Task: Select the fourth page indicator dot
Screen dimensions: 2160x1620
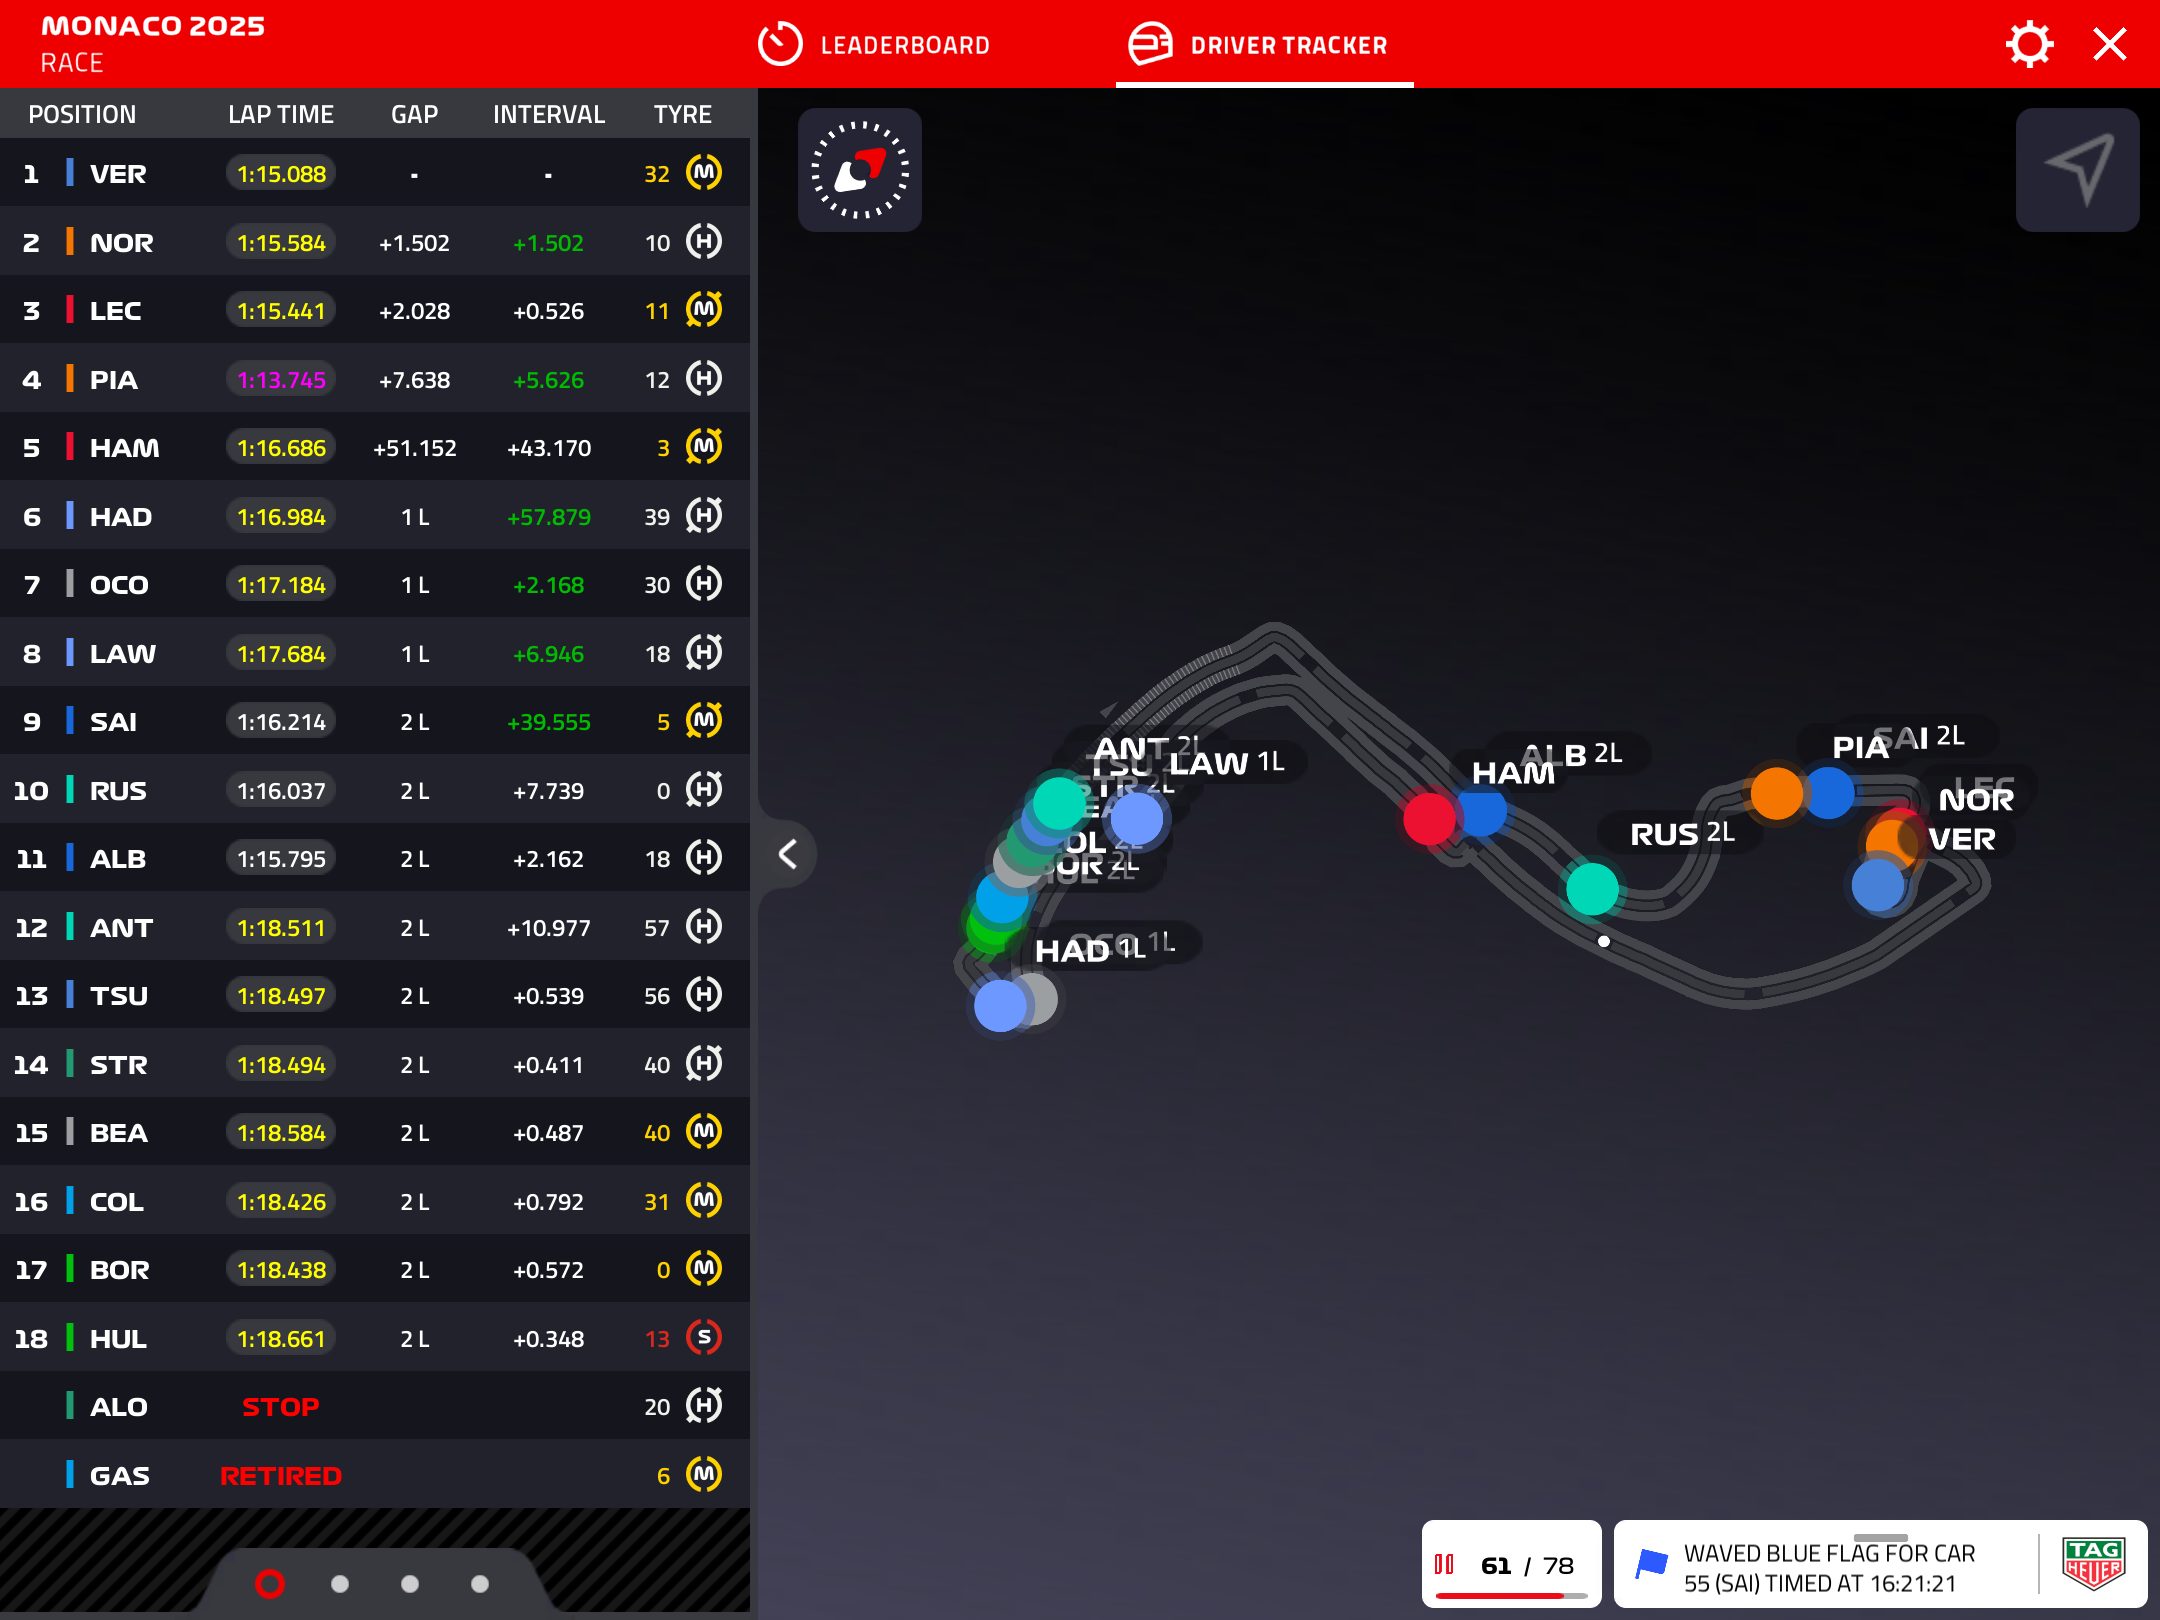Action: 480,1584
